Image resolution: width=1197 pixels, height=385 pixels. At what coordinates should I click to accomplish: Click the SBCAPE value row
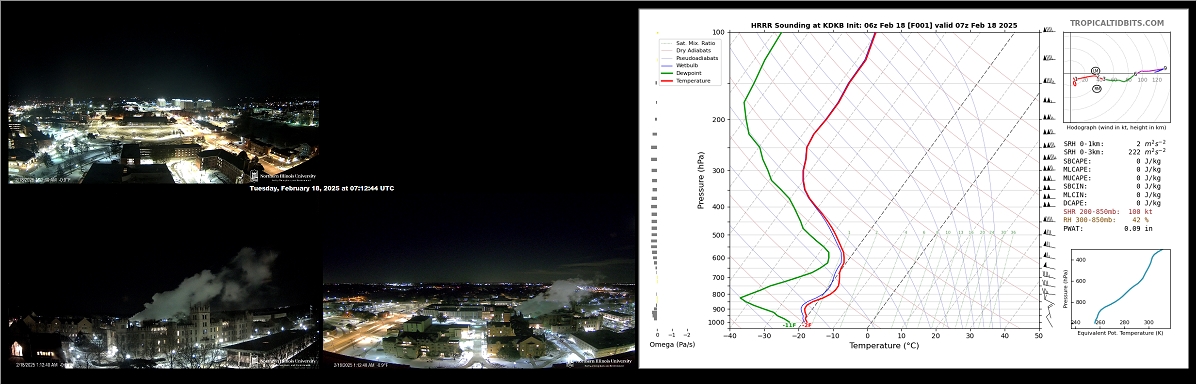(x=1113, y=161)
